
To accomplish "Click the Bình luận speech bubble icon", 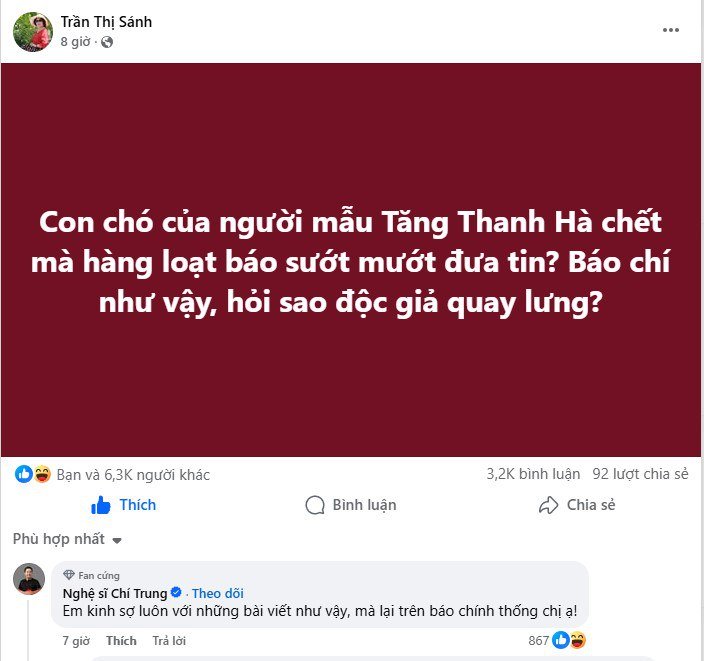I will click(x=315, y=505).
